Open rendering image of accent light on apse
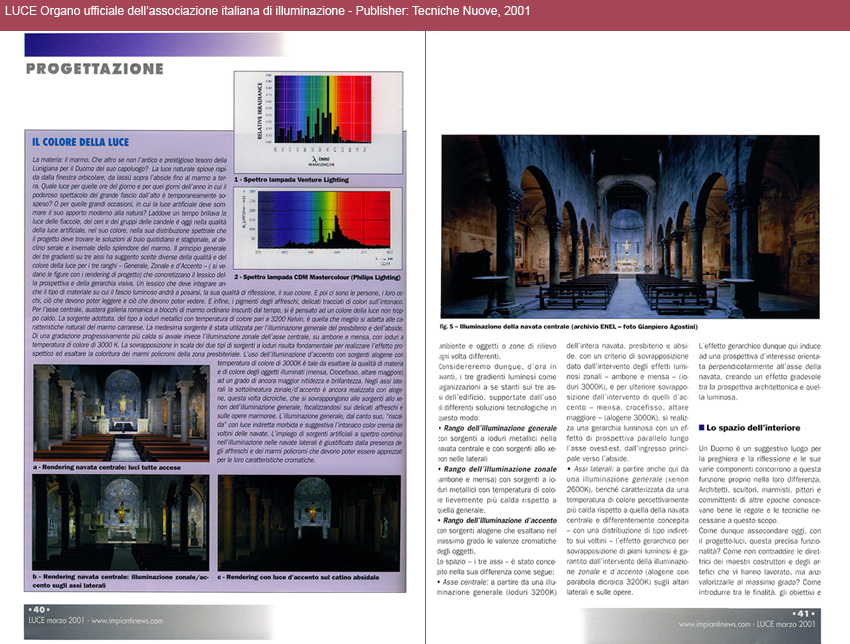Viewport: 850px width, 644px height. (309, 523)
